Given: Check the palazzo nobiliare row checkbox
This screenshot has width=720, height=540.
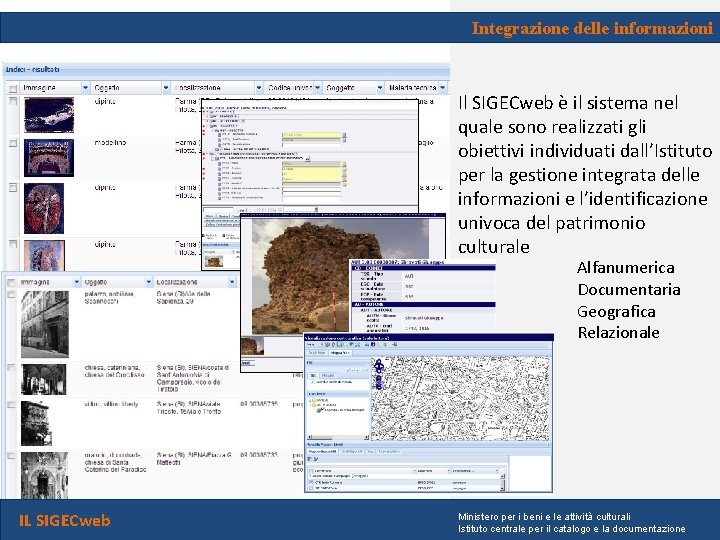Looking at the screenshot, I should point(11,294).
